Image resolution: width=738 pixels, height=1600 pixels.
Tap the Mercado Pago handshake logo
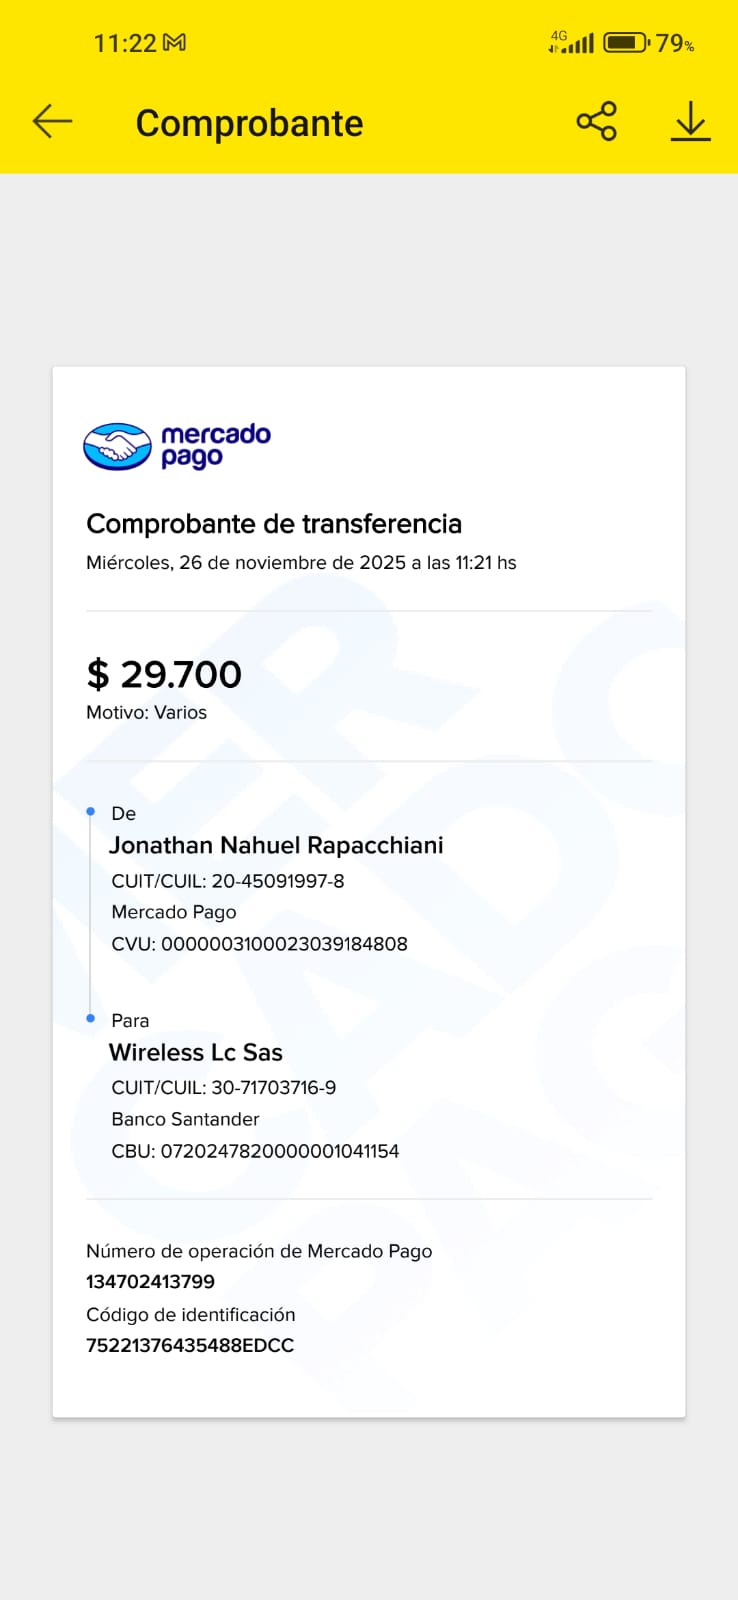click(117, 446)
